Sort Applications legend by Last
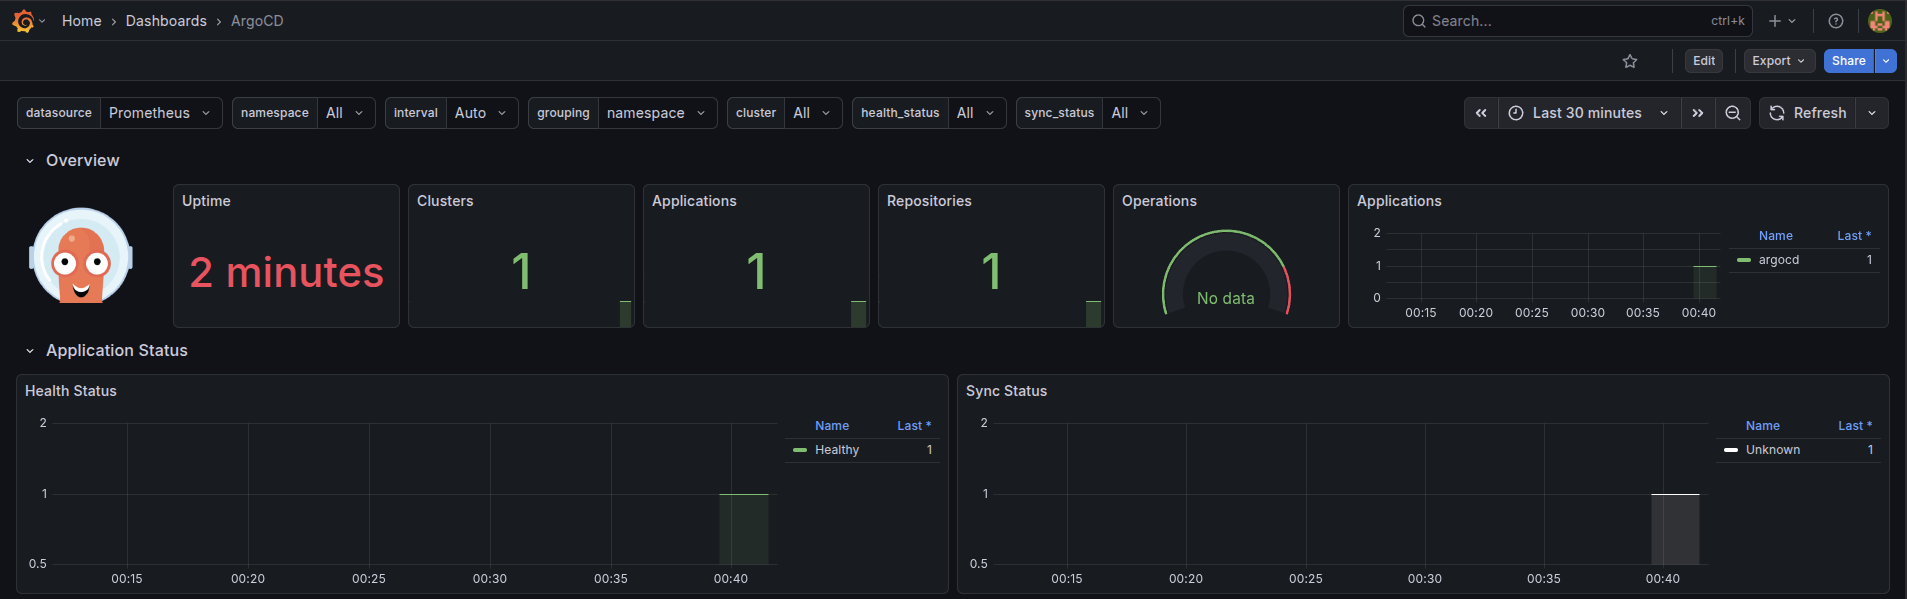Image resolution: width=1907 pixels, height=599 pixels. click(x=1854, y=236)
